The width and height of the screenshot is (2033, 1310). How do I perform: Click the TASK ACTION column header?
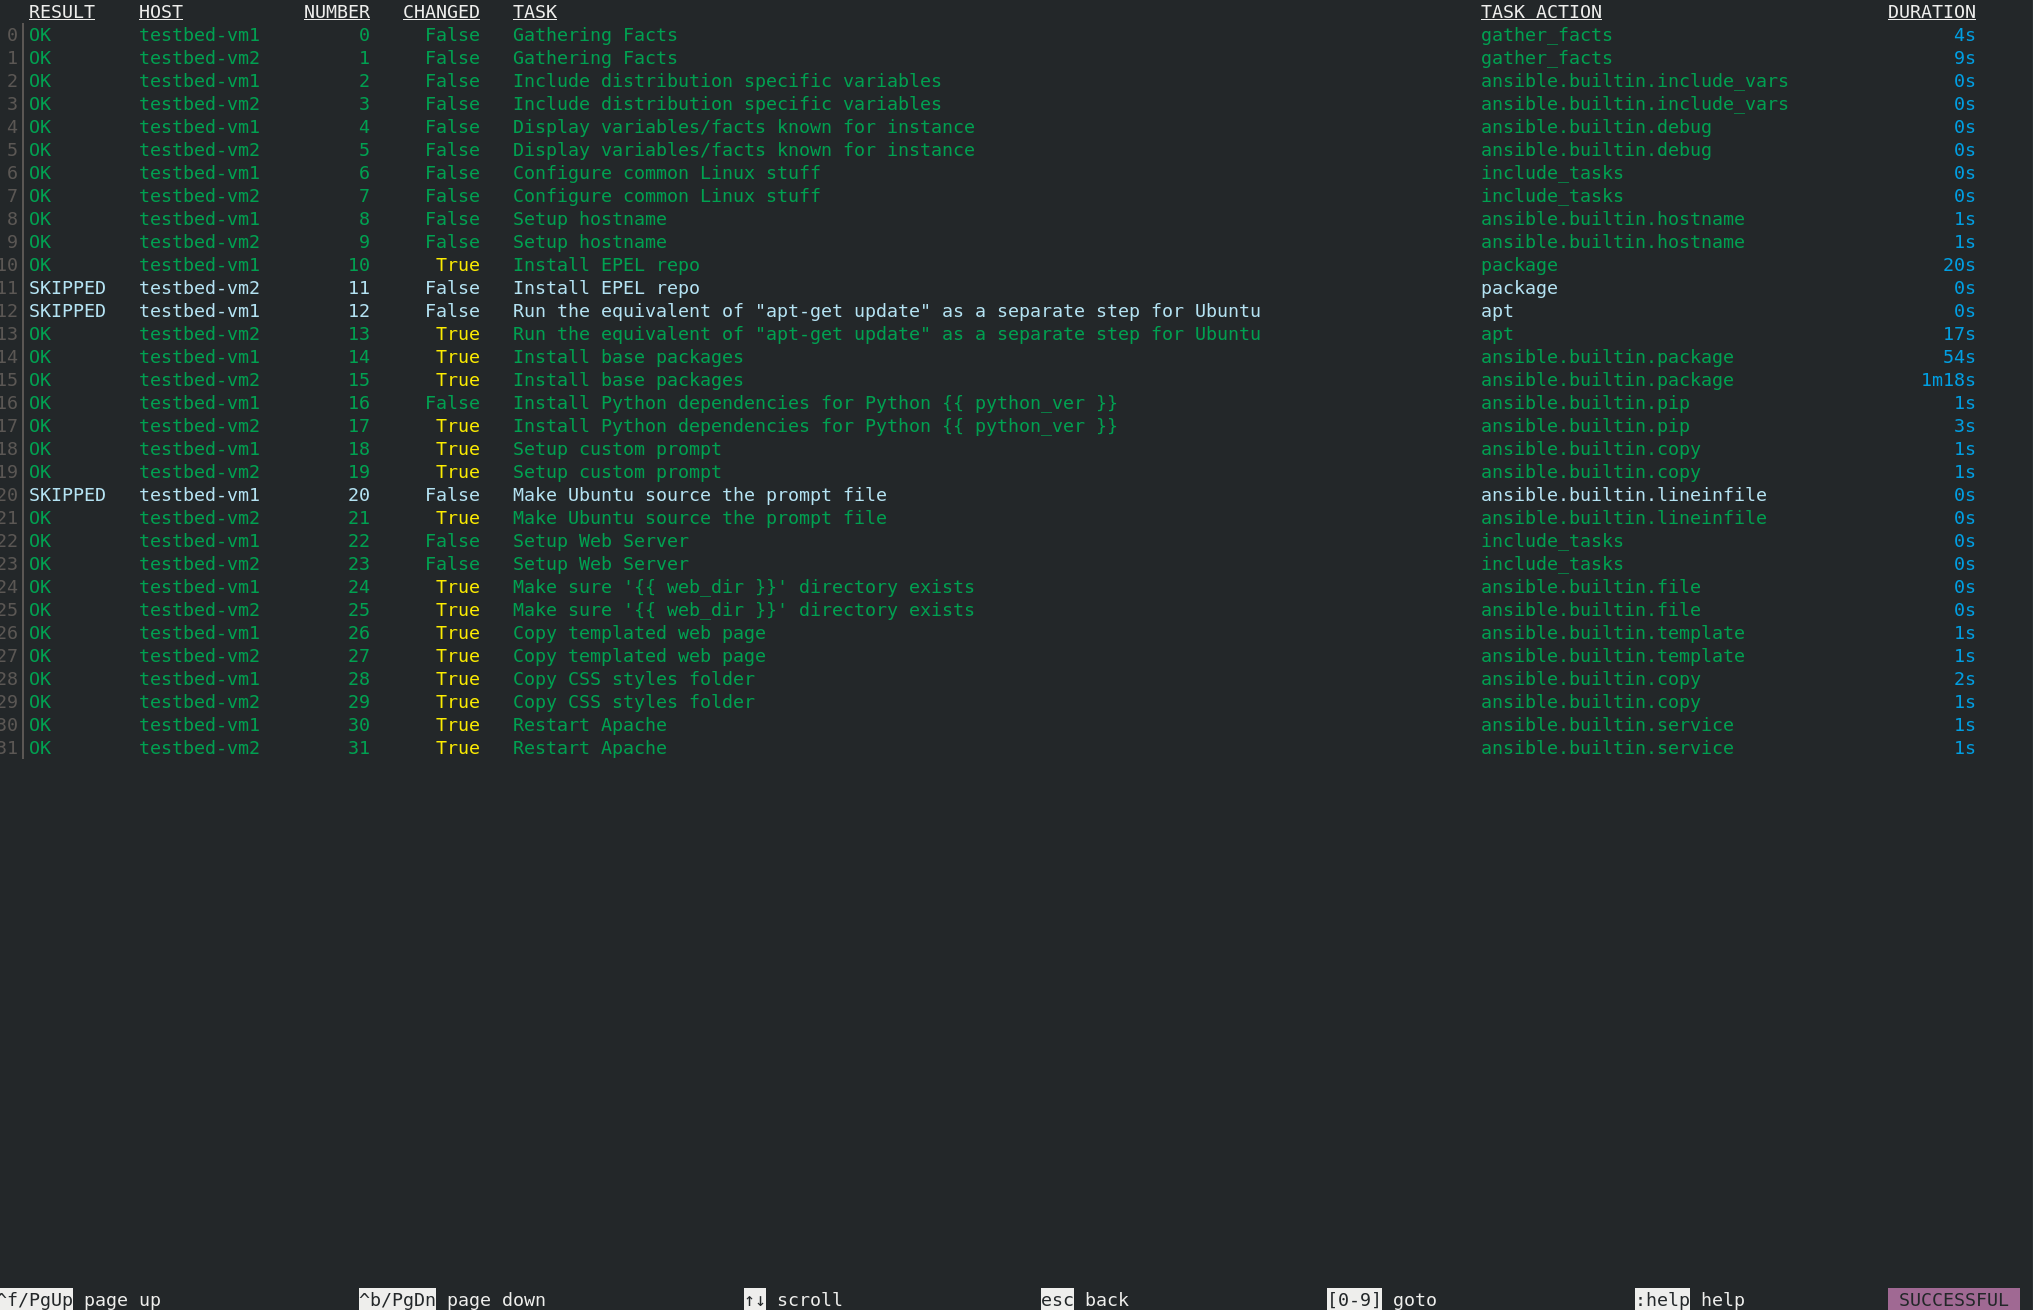[x=1540, y=12]
